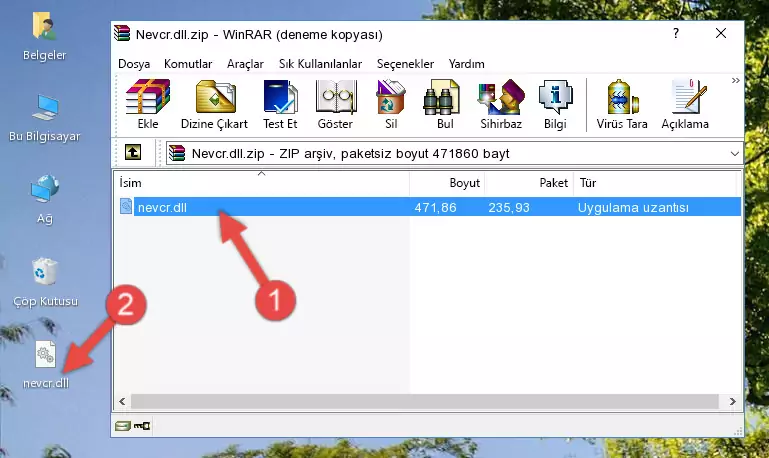The height and width of the screenshot is (458, 769).
Task: Click the Dizine Çıkart extract icon
Action: click(x=214, y=104)
